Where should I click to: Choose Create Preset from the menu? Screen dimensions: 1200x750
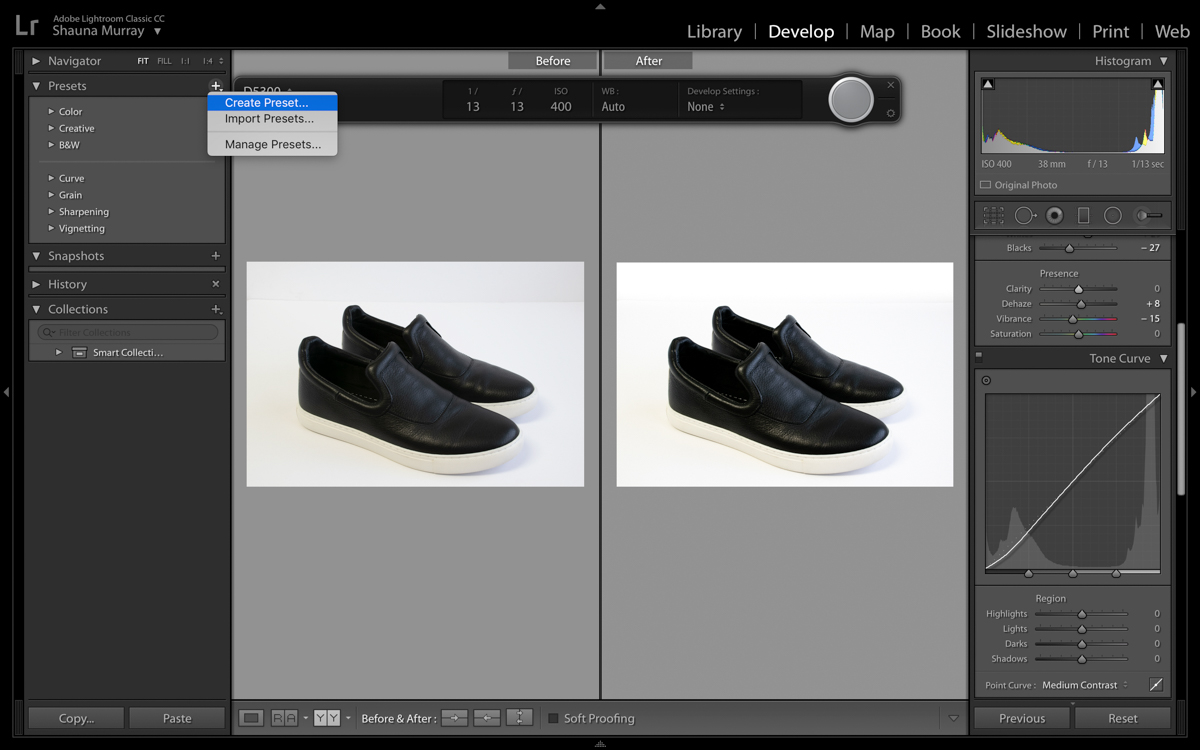tap(267, 102)
